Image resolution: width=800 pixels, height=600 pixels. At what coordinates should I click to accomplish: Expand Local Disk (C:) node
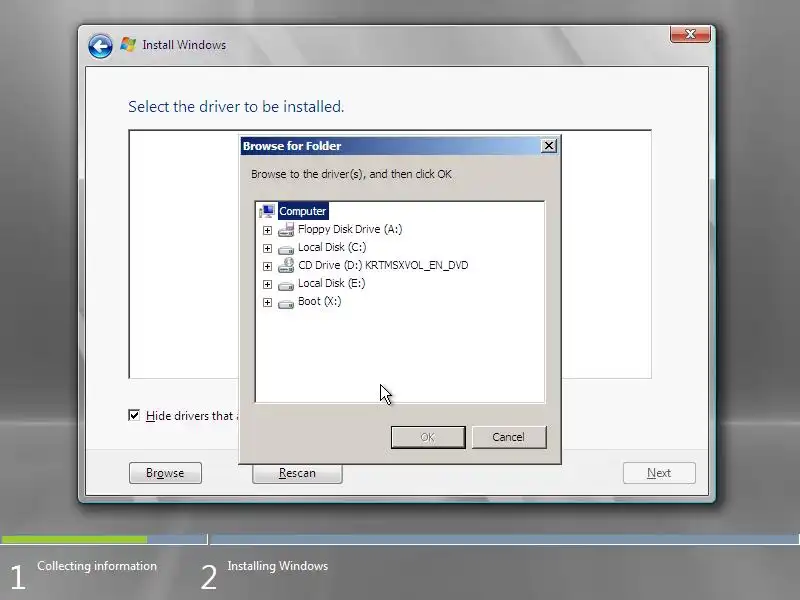pos(267,248)
